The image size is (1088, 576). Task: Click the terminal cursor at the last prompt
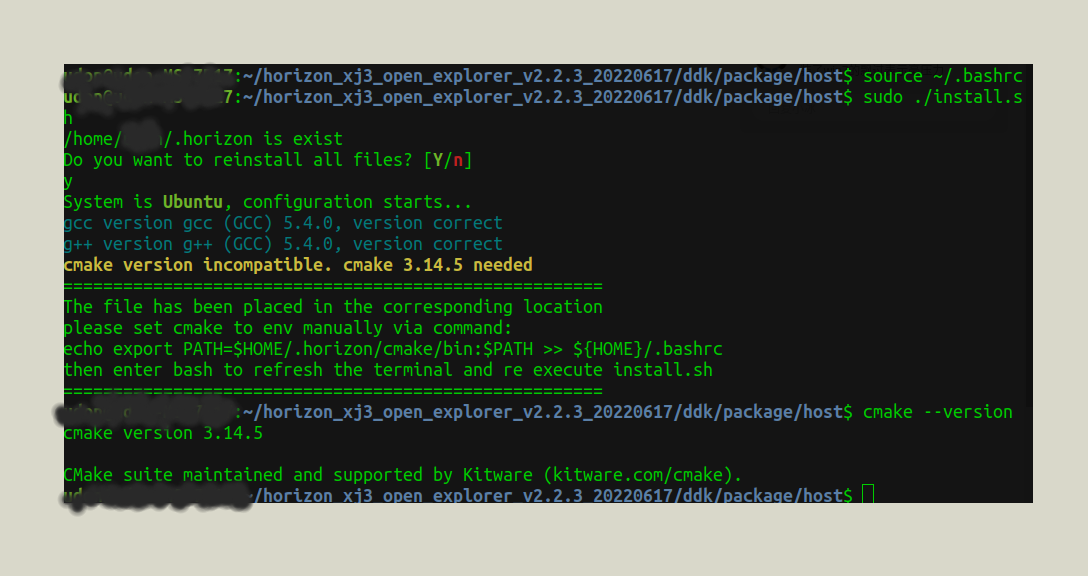click(867, 495)
